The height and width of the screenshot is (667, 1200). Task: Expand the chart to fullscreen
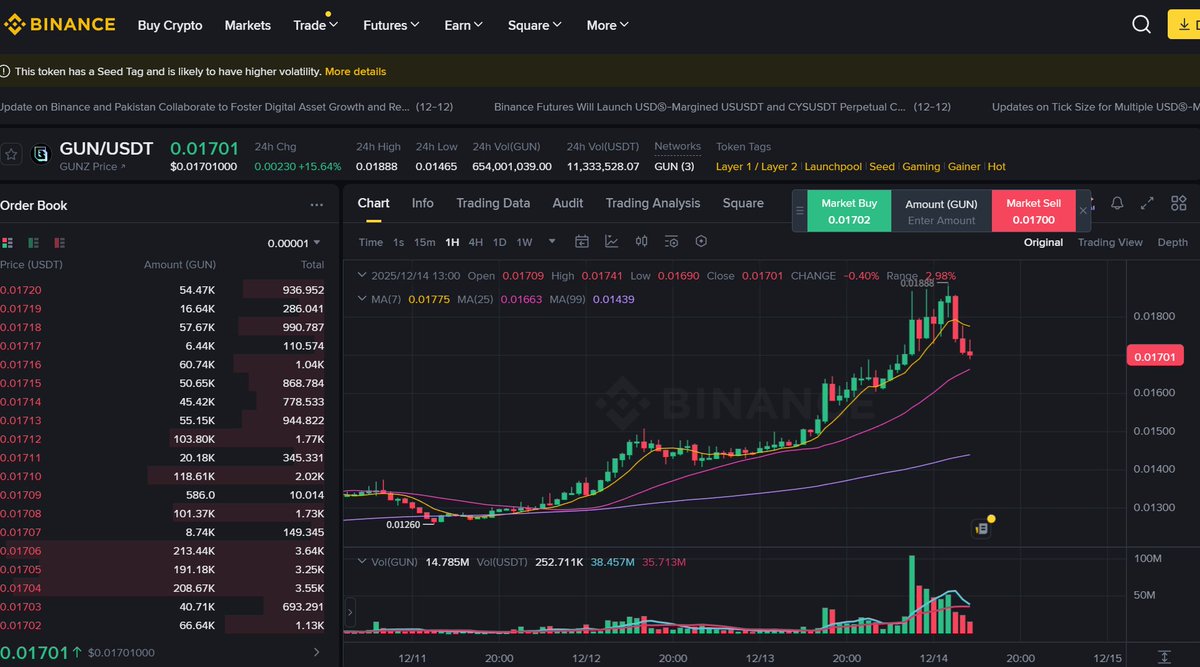coord(1147,203)
